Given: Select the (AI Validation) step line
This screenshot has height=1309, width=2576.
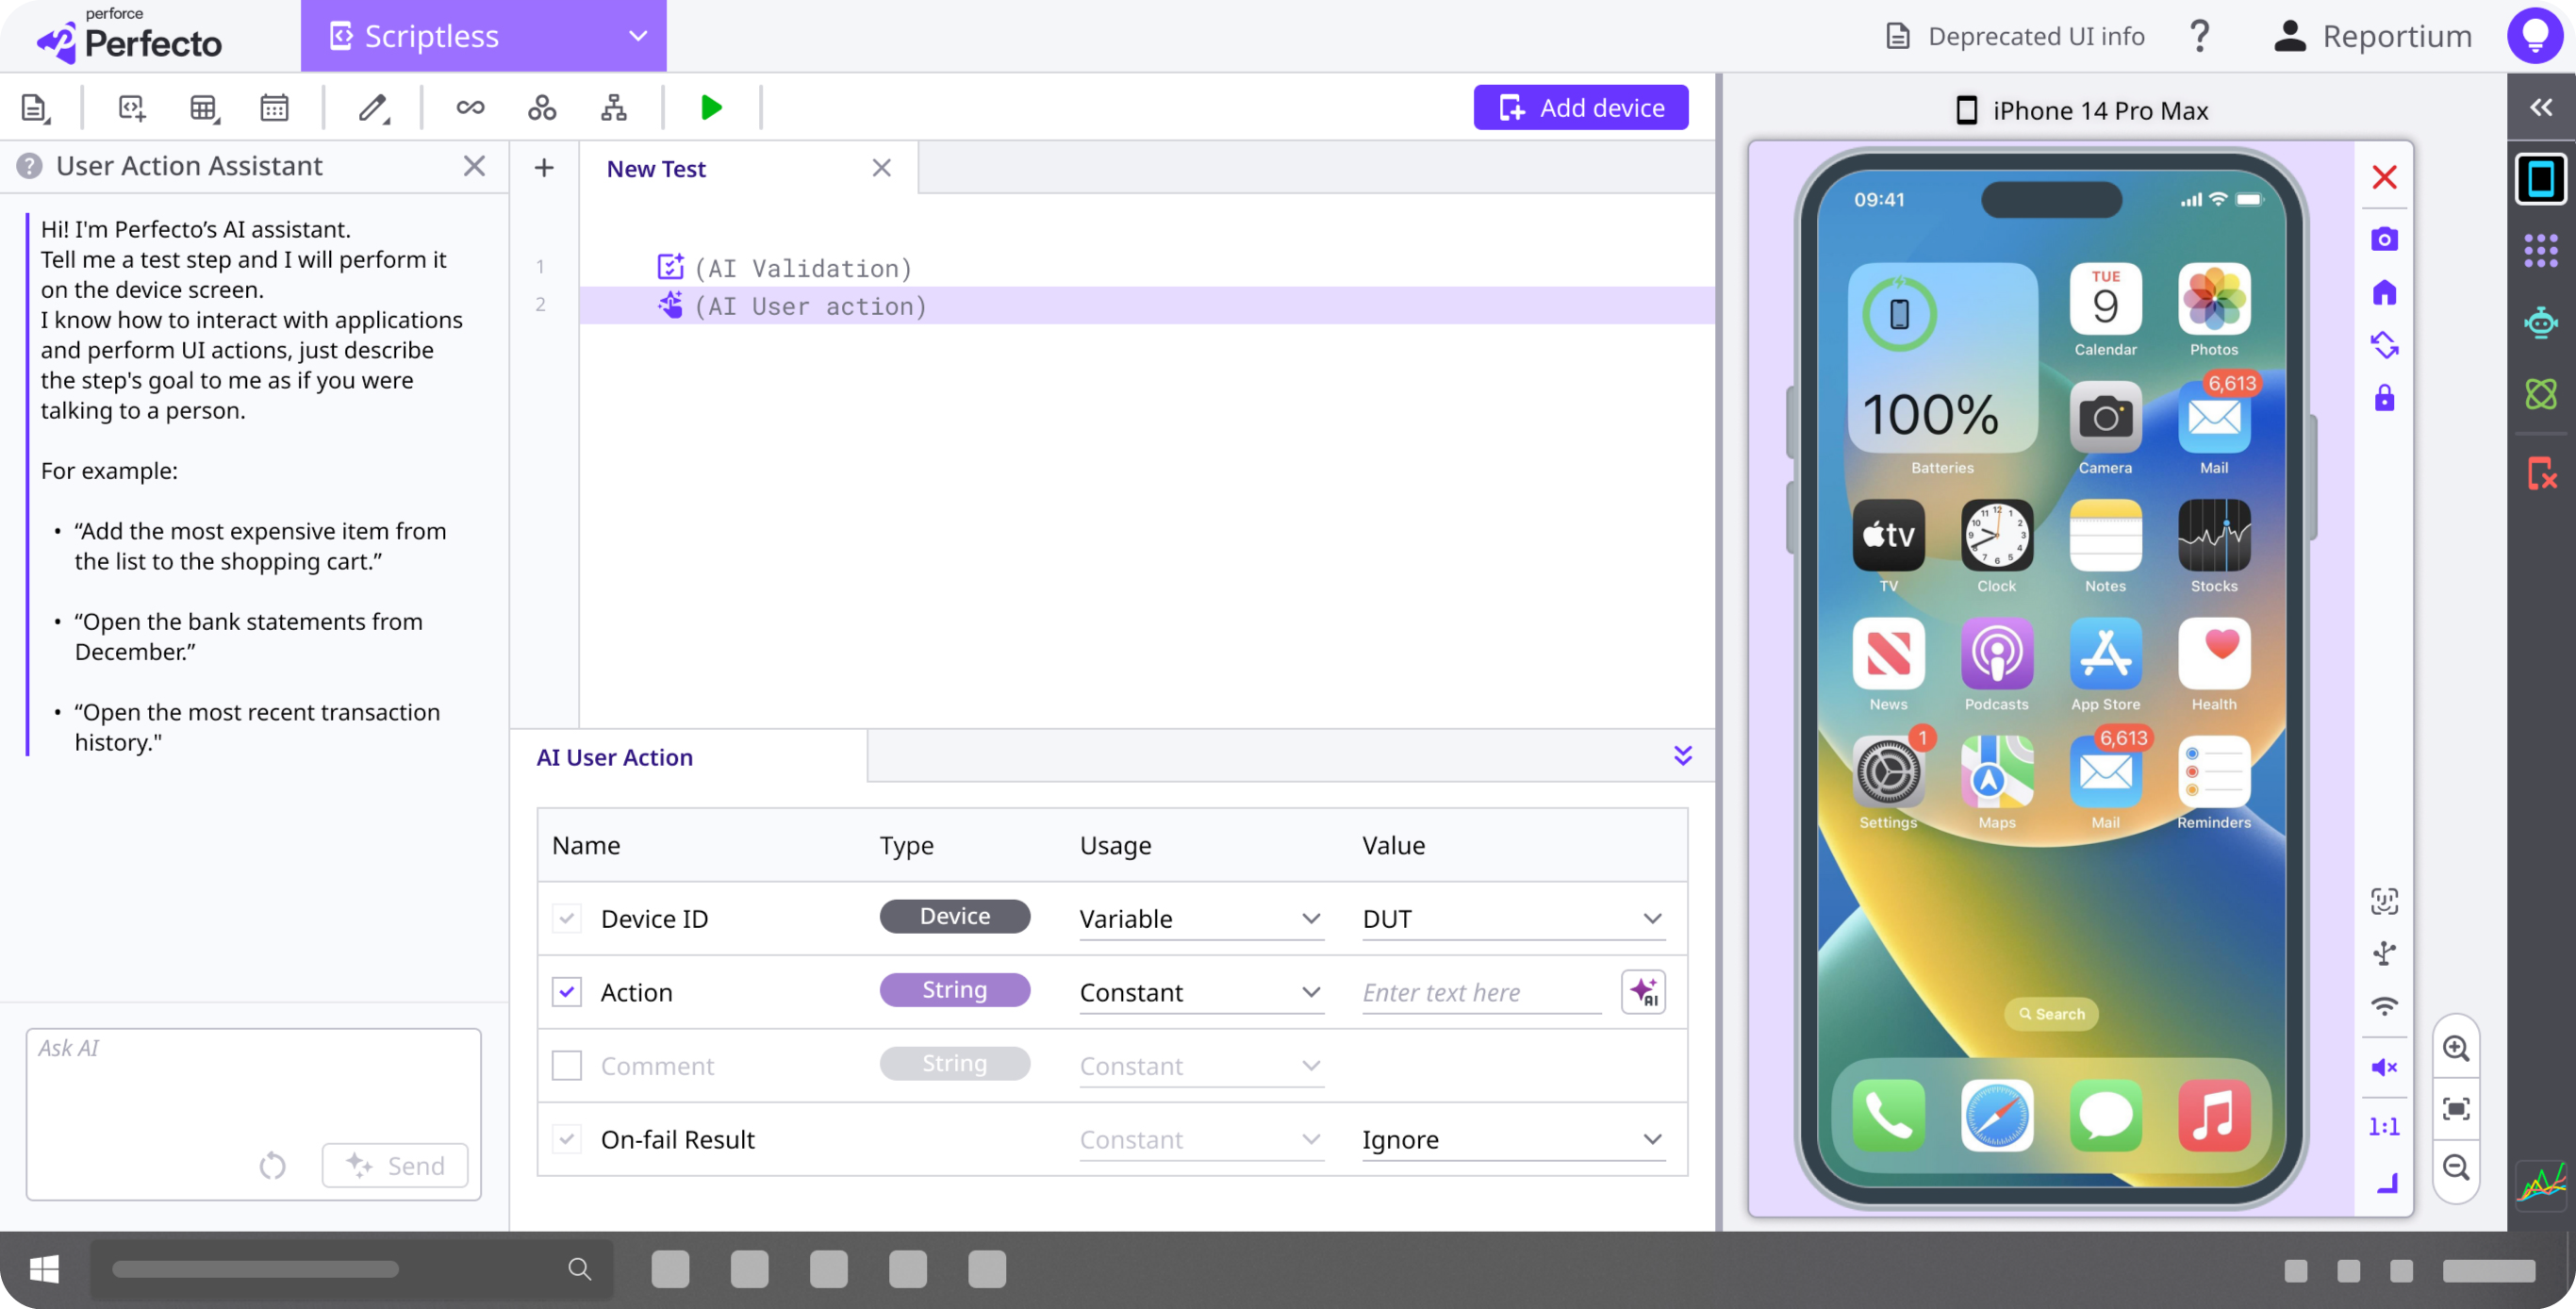Looking at the screenshot, I should (x=1146, y=268).
